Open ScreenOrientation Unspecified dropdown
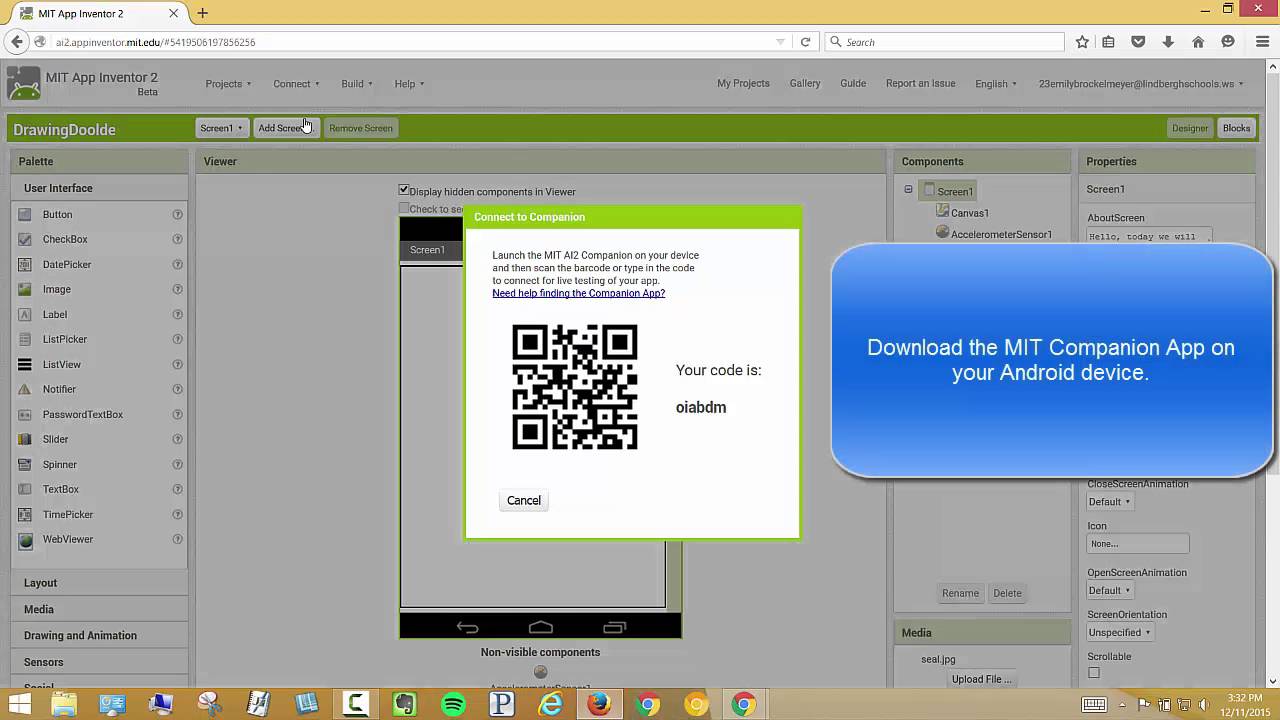1280x720 pixels. pos(1120,633)
